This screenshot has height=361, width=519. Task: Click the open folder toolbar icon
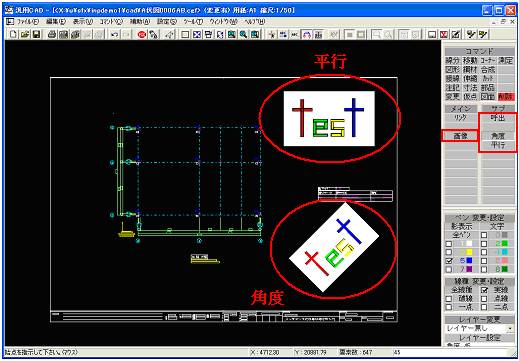coord(25,34)
